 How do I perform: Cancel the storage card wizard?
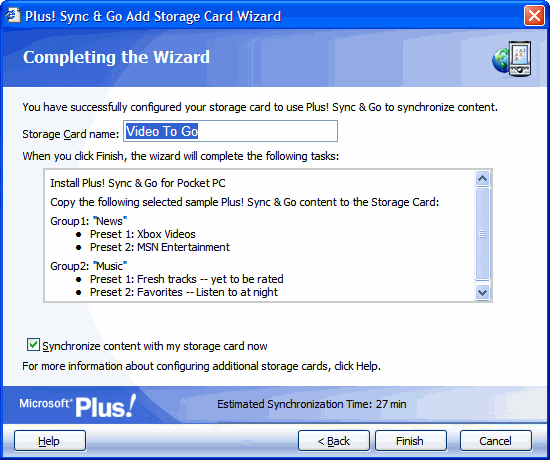[x=496, y=441]
